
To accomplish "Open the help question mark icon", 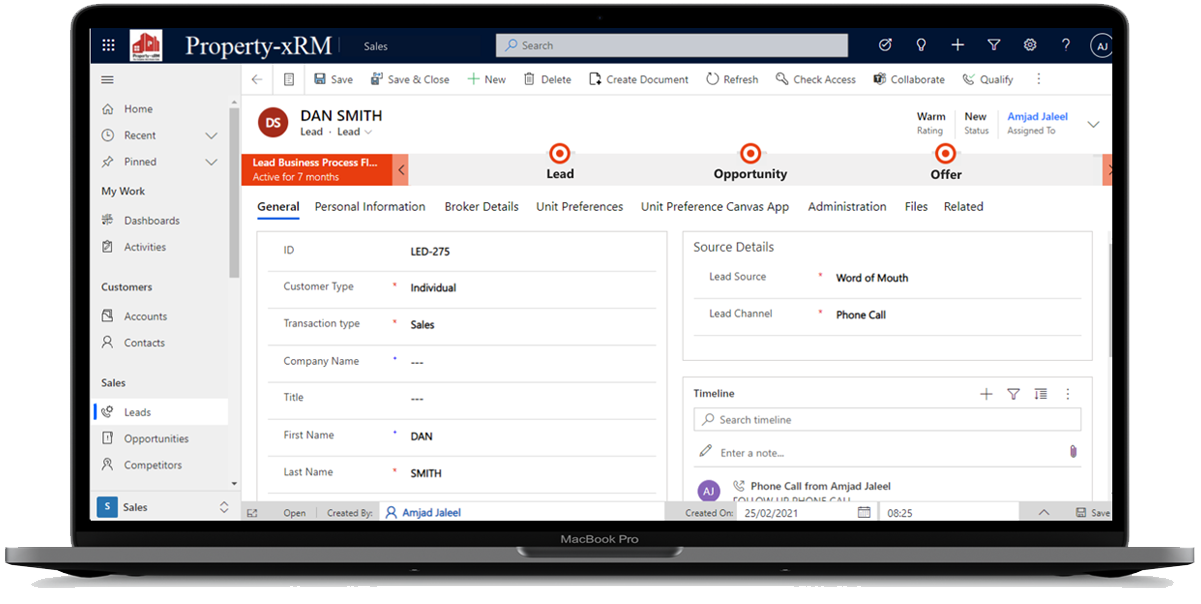I will coord(1066,45).
